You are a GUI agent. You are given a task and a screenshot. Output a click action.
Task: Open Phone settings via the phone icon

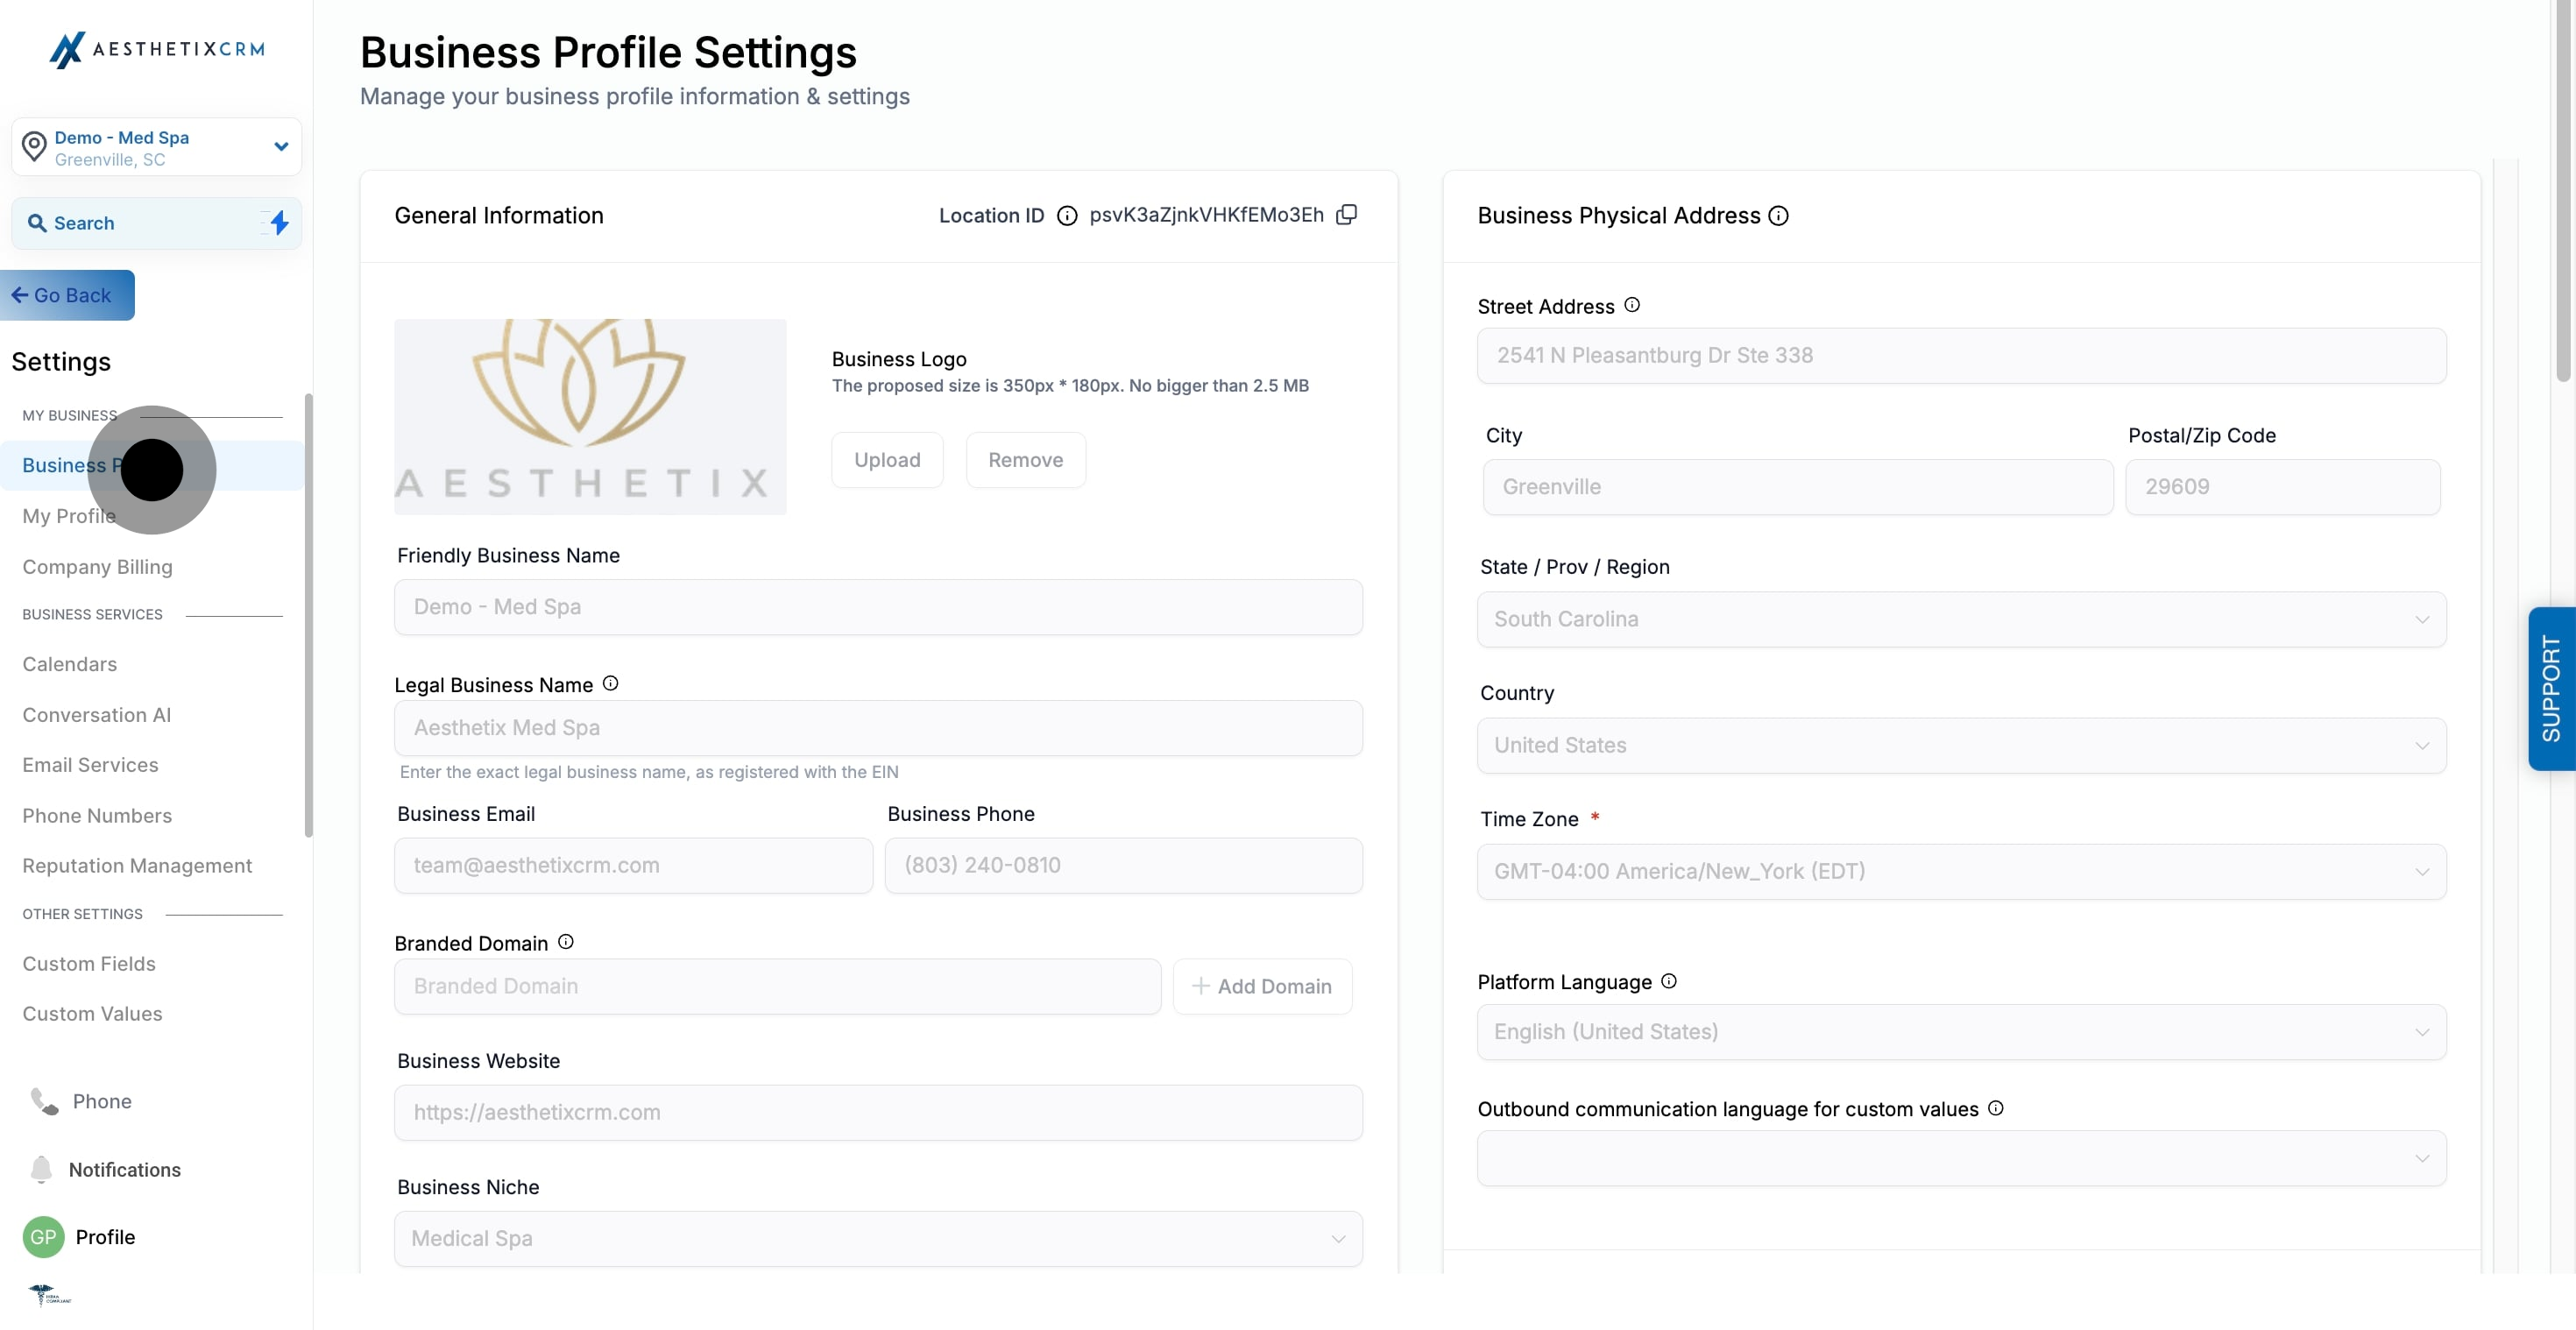pos(42,1101)
